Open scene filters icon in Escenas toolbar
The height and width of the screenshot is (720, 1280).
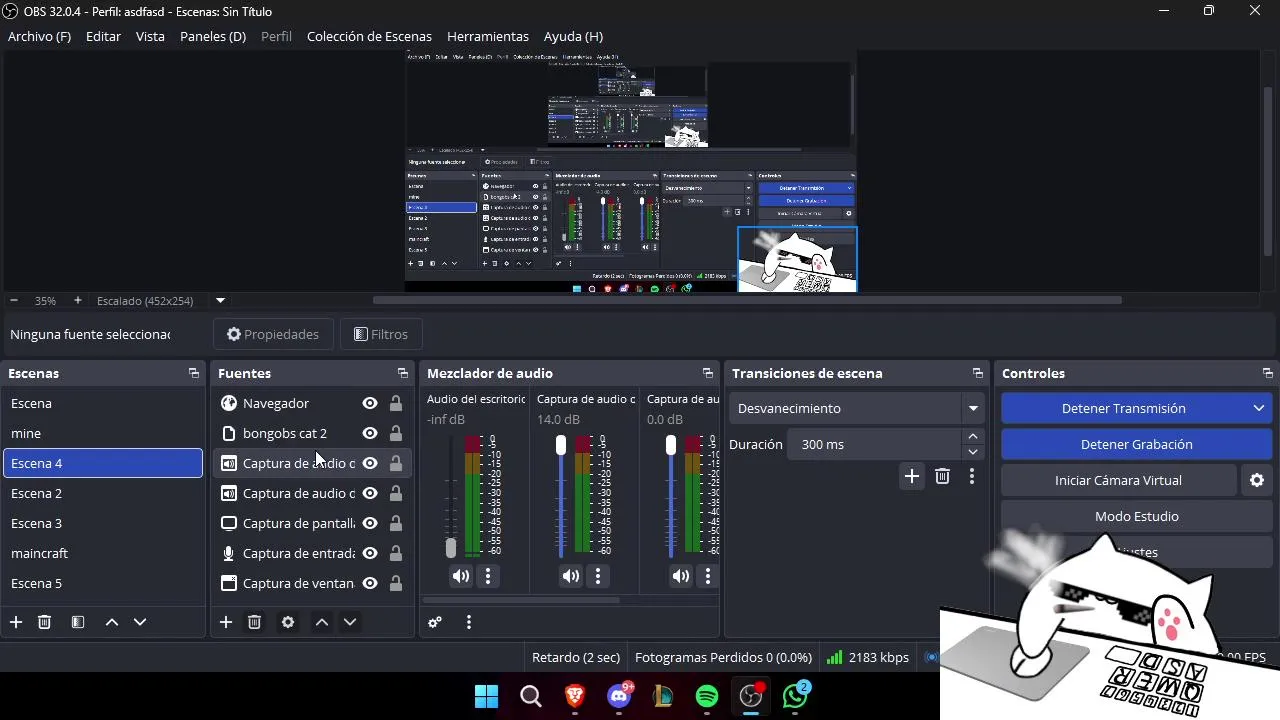tap(78, 622)
